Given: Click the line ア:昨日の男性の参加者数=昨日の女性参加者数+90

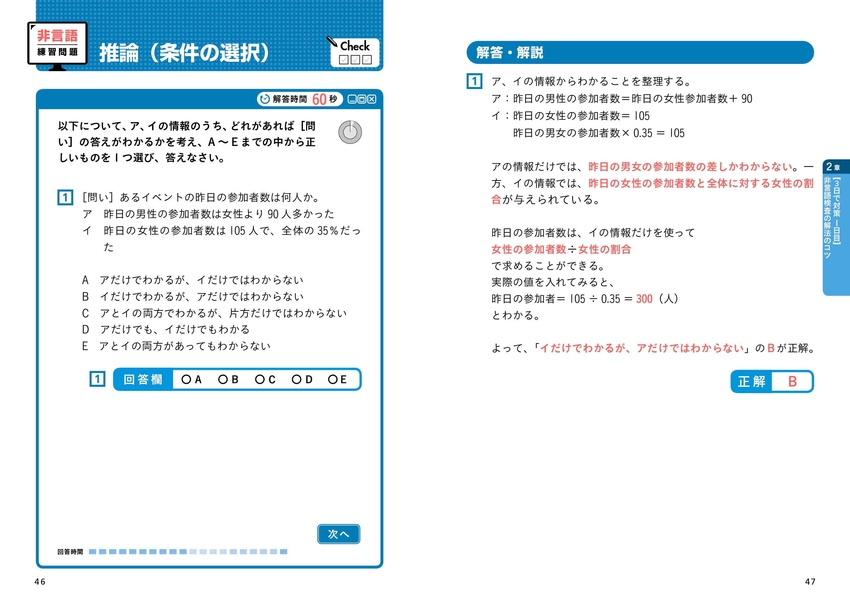Looking at the screenshot, I should [x=622, y=99].
